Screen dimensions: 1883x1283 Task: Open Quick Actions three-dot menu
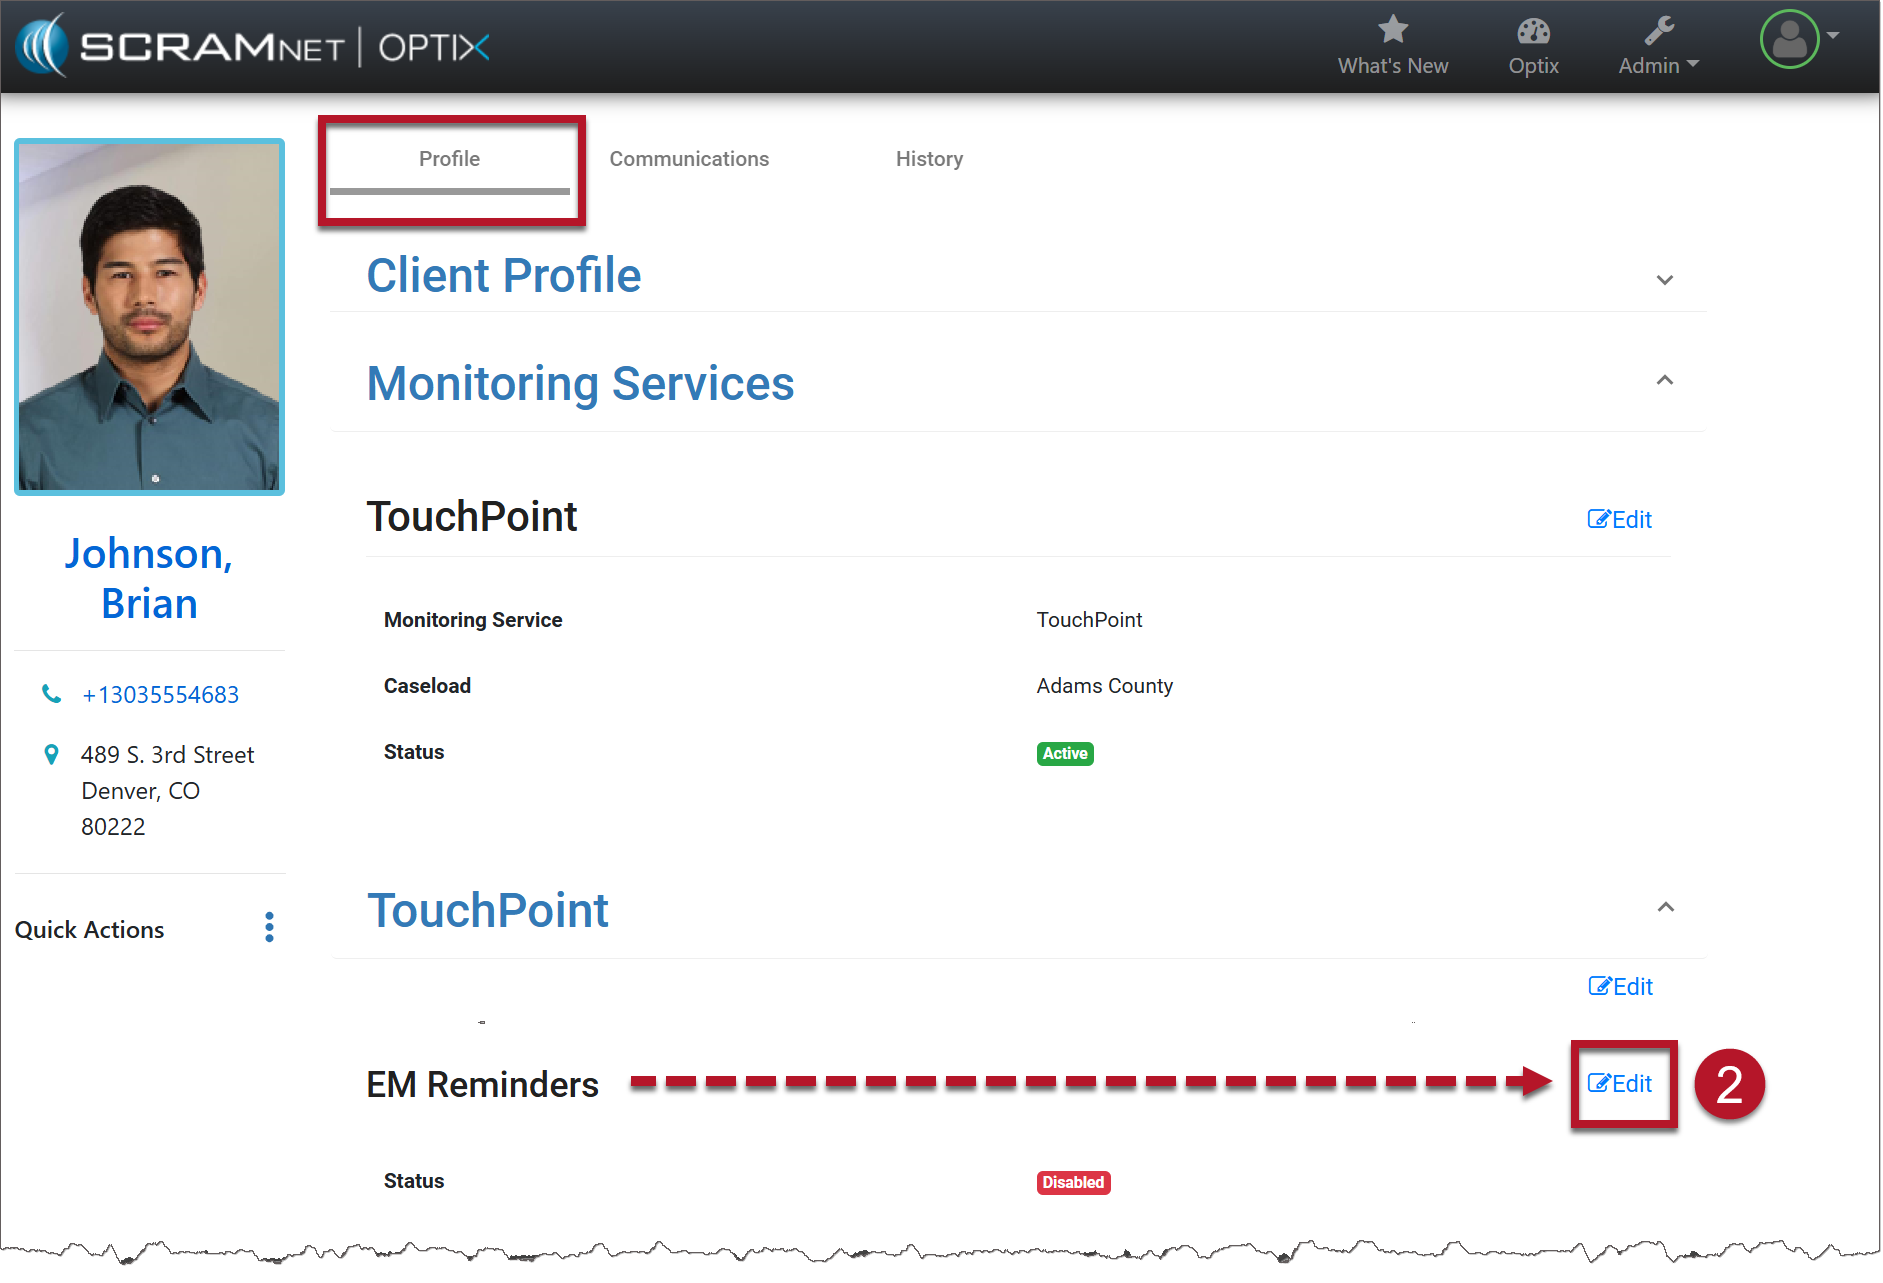tap(269, 928)
